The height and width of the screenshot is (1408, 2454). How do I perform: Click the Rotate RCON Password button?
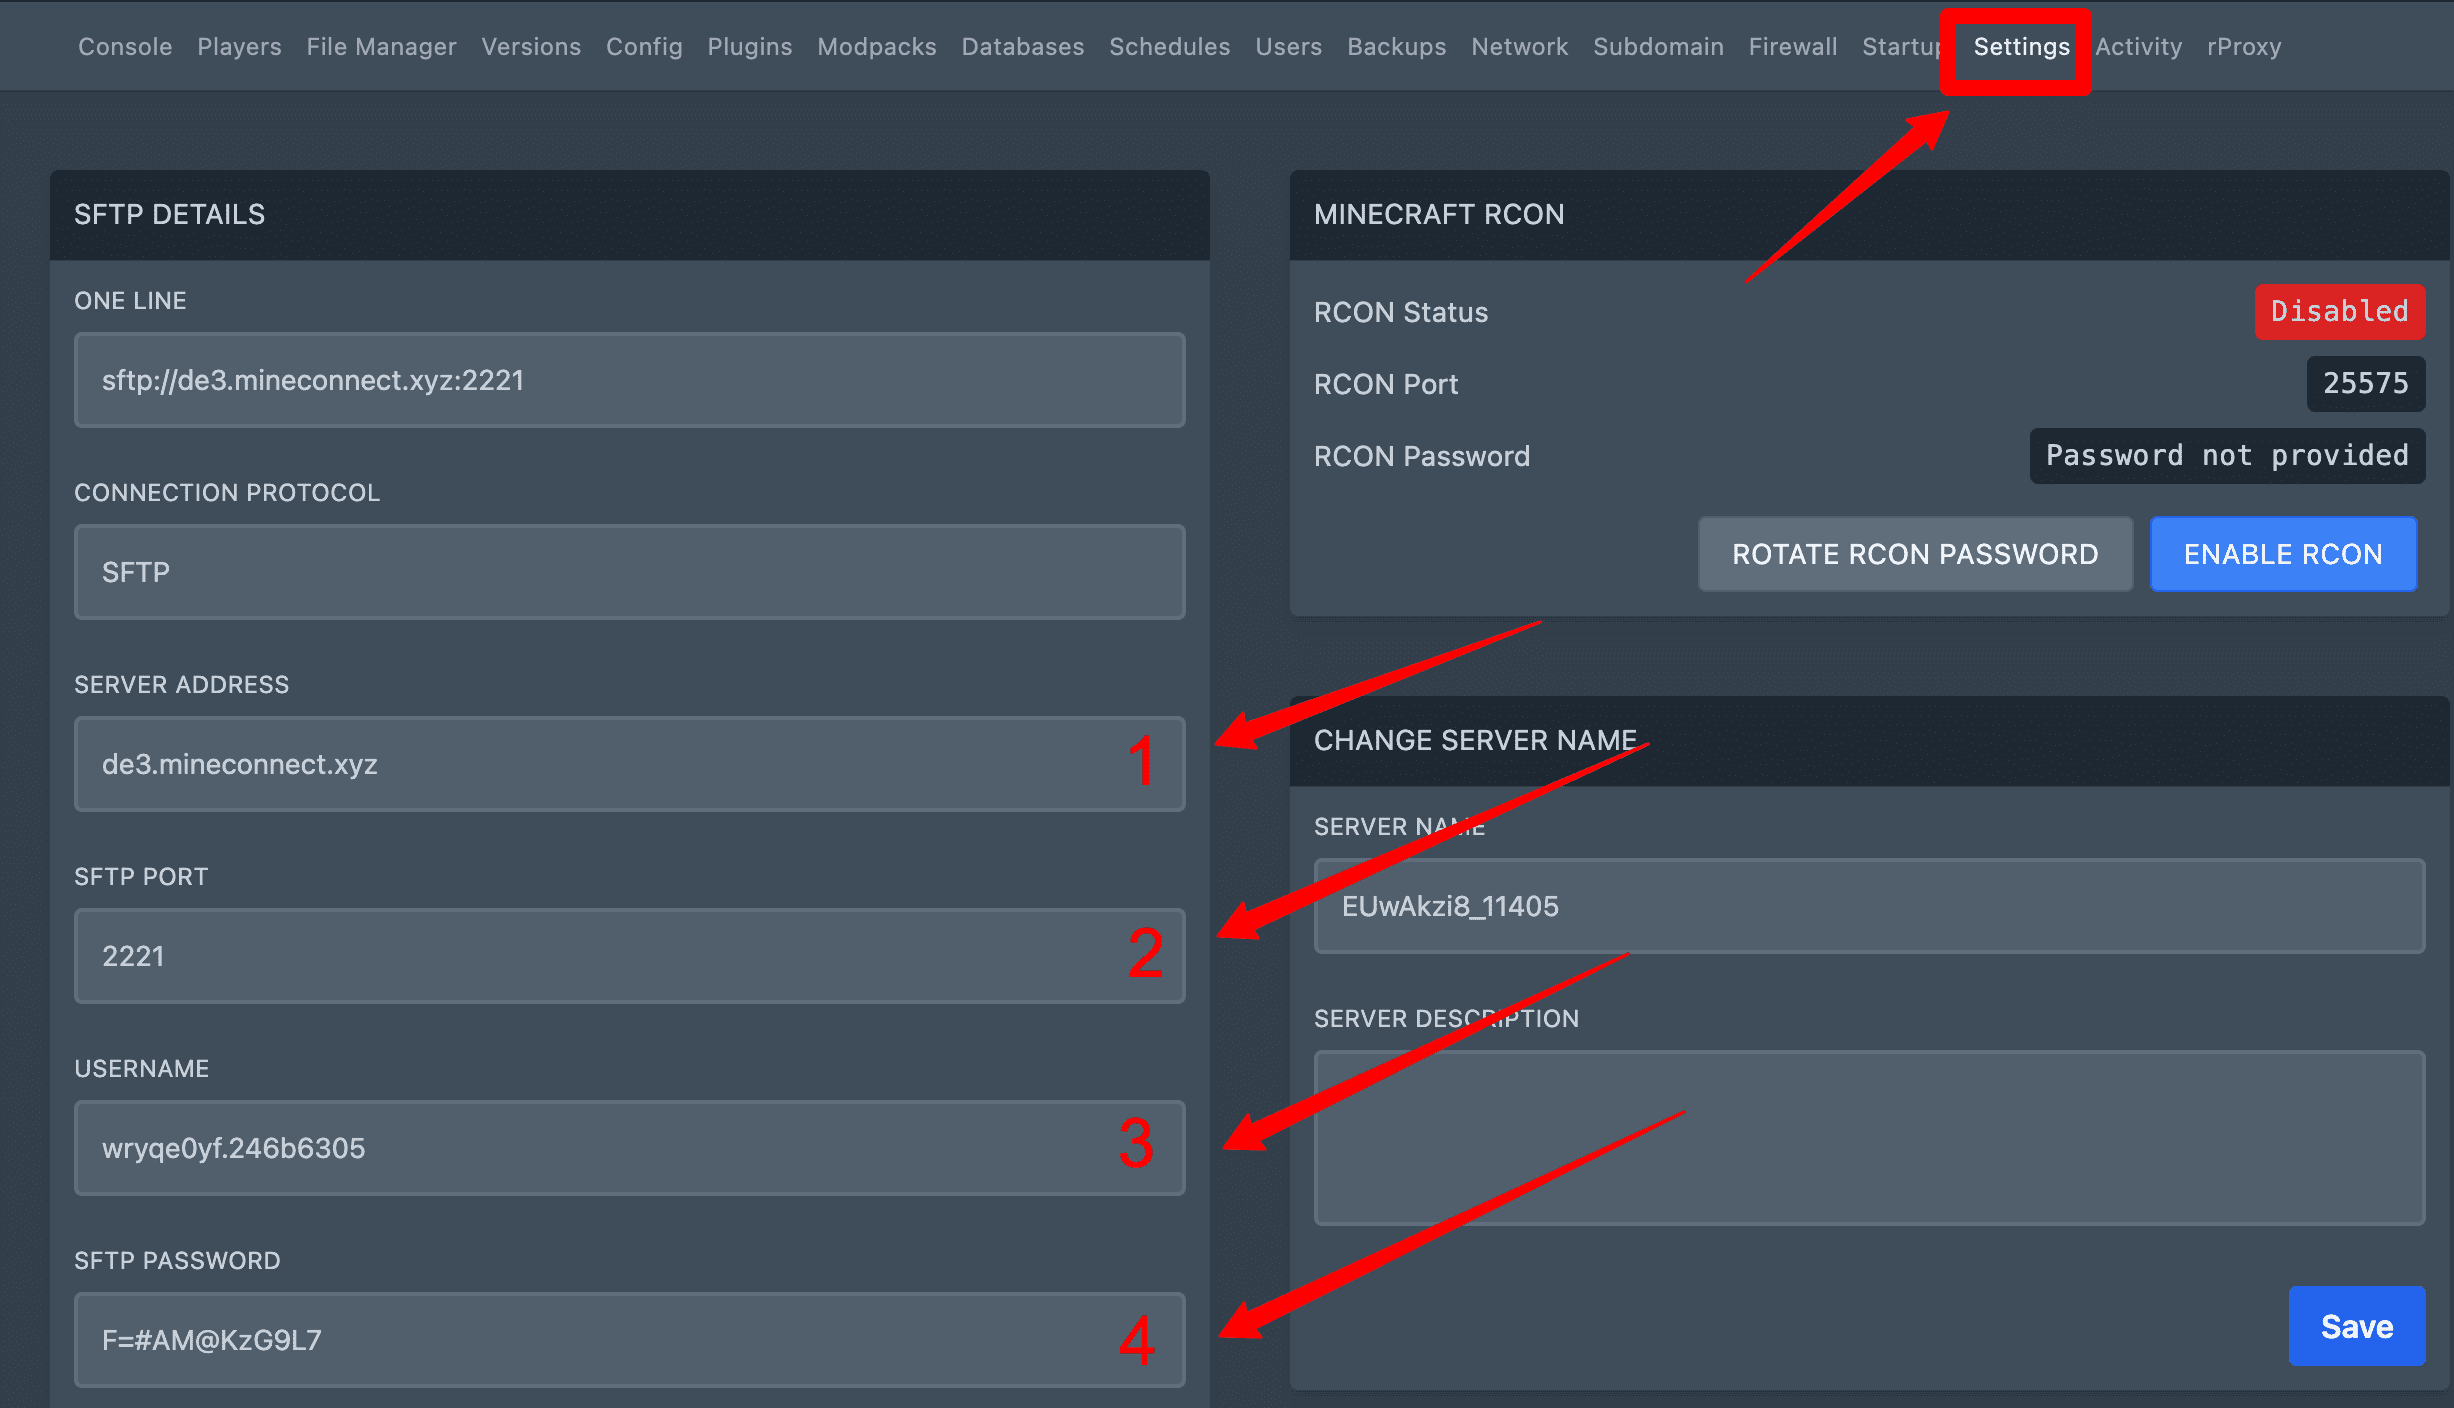point(1915,554)
